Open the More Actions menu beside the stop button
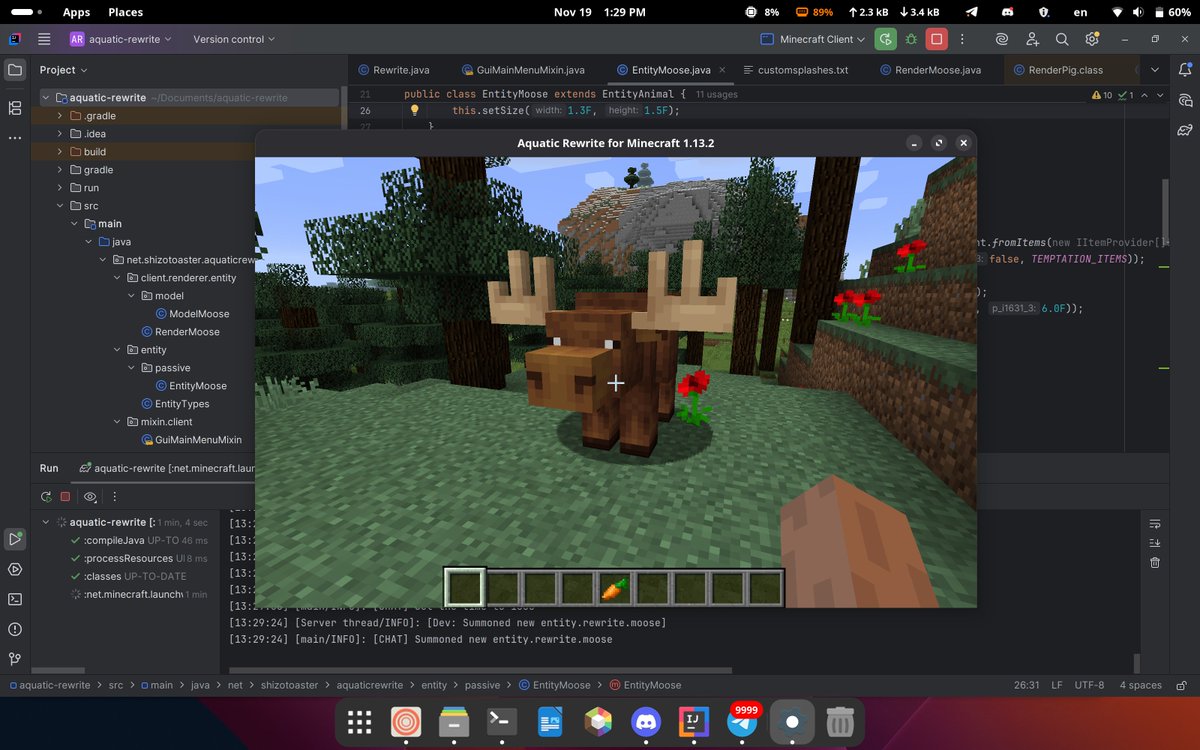This screenshot has height=750, width=1200. 963,39
